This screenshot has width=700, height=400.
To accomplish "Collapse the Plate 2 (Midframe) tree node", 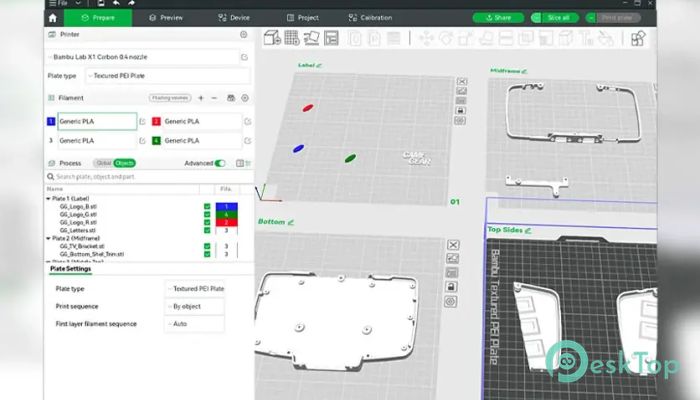I will pyautogui.click(x=48, y=238).
